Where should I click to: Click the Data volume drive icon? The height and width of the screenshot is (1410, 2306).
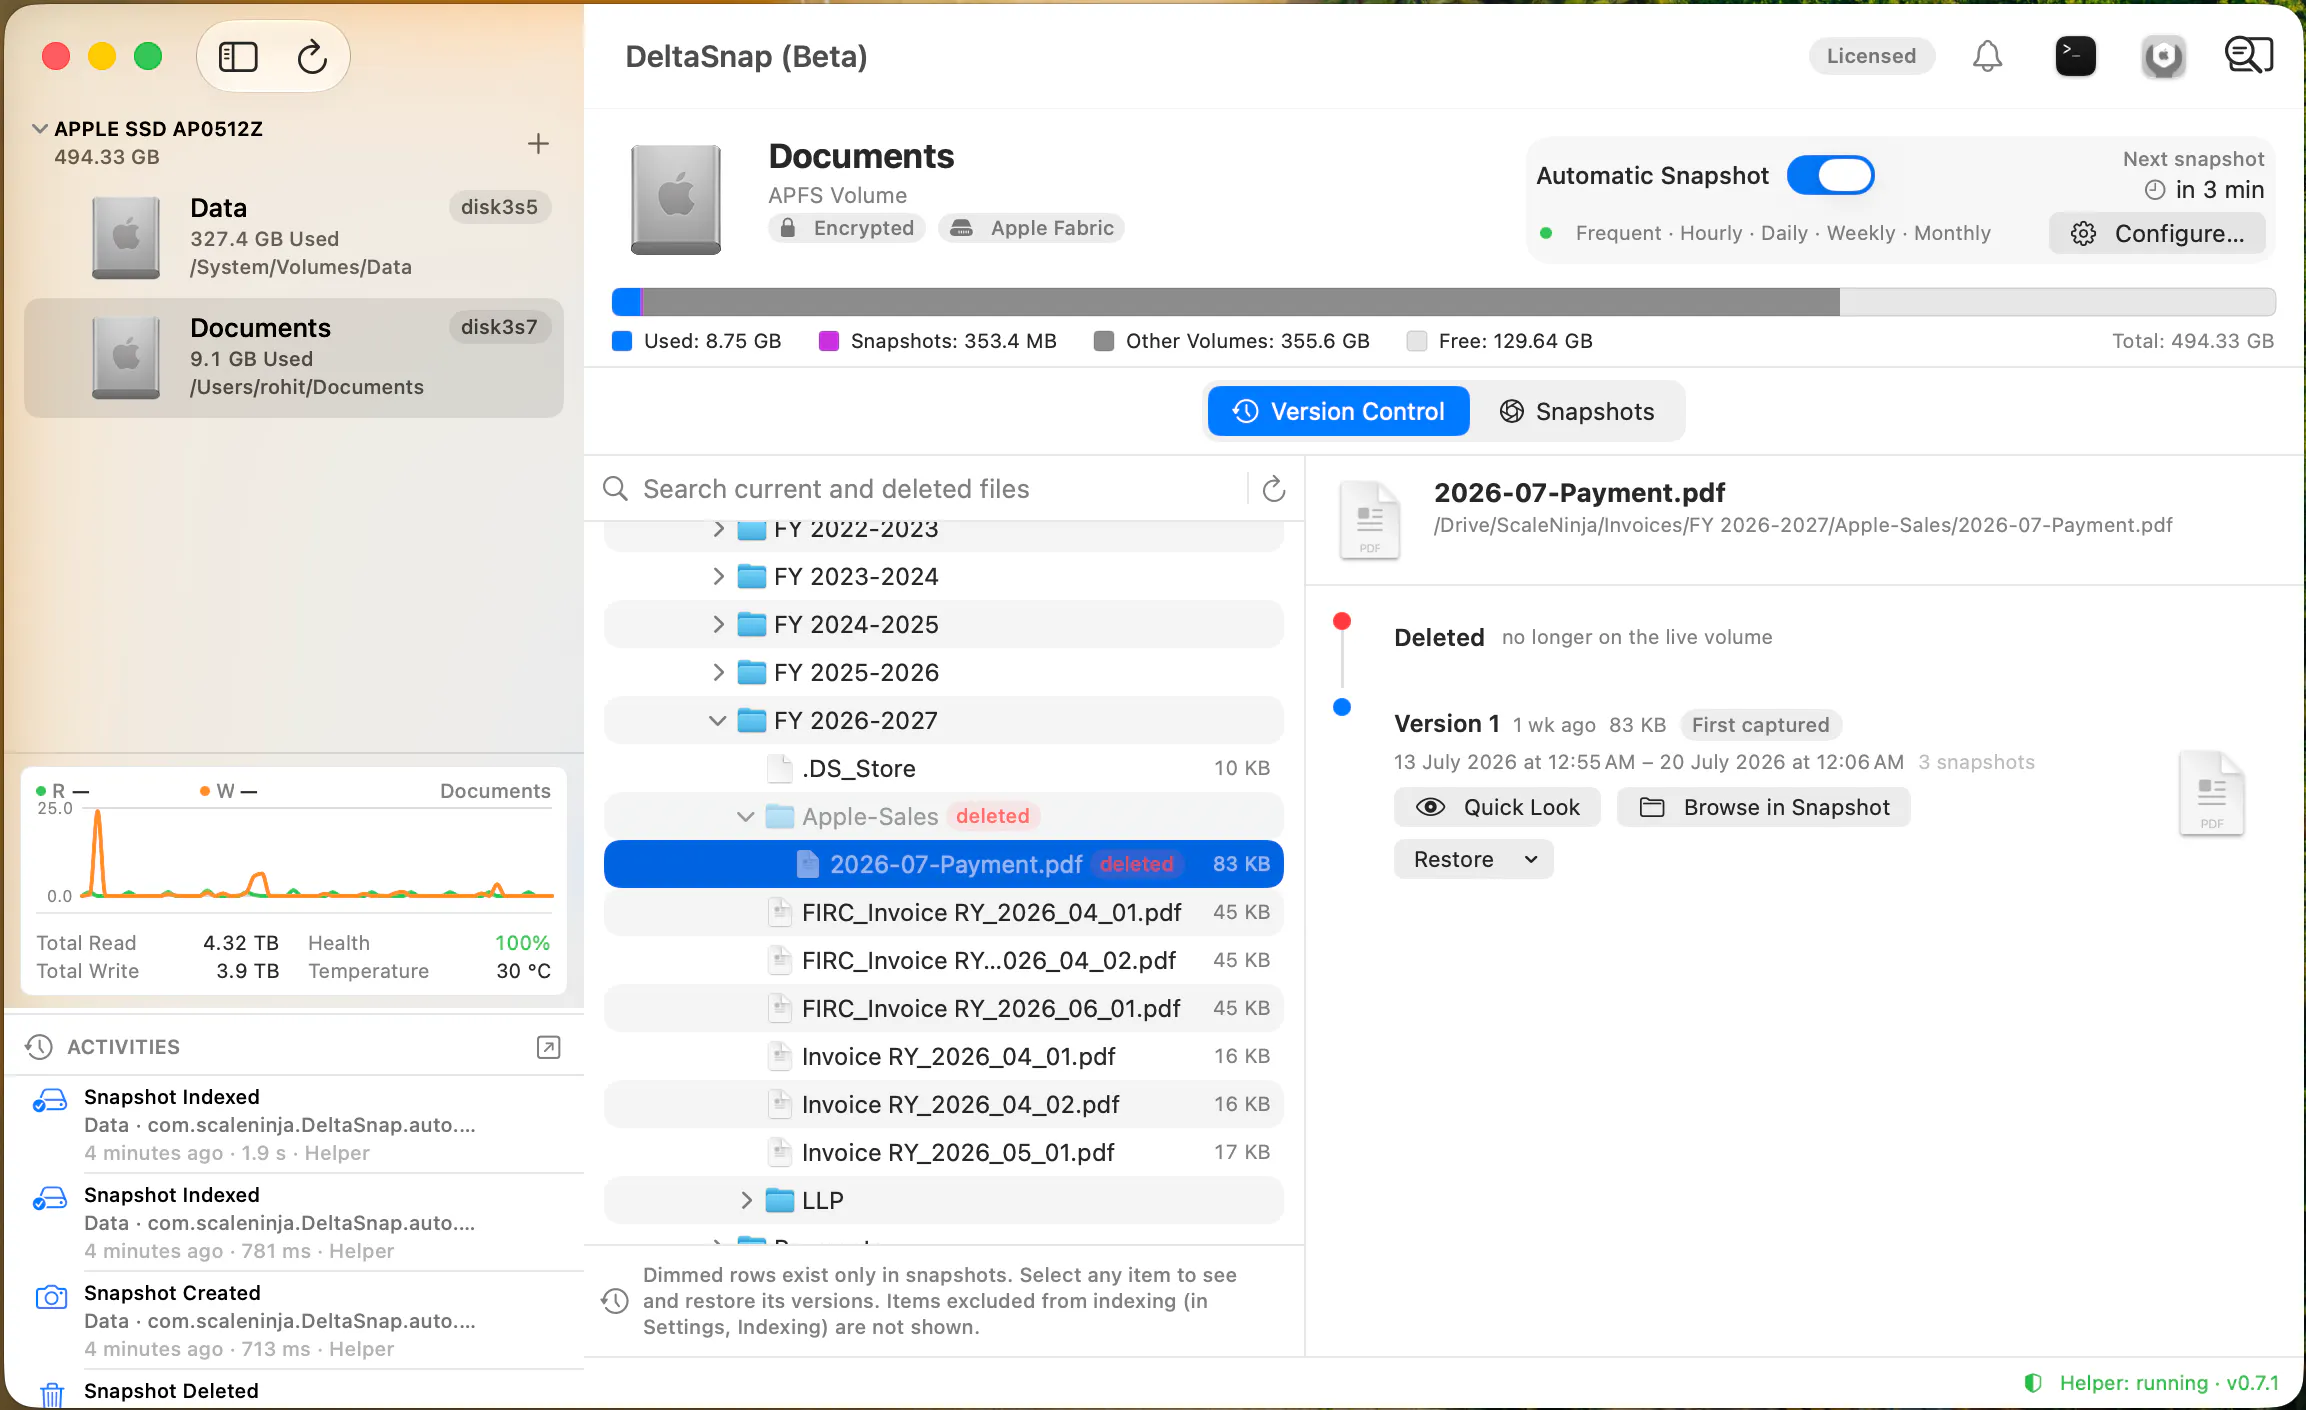pyautogui.click(x=126, y=237)
